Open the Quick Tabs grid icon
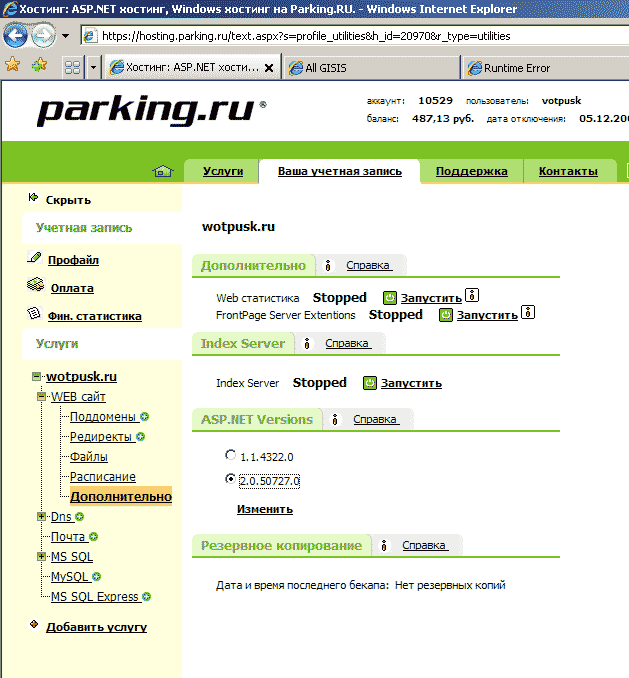 click(x=72, y=67)
